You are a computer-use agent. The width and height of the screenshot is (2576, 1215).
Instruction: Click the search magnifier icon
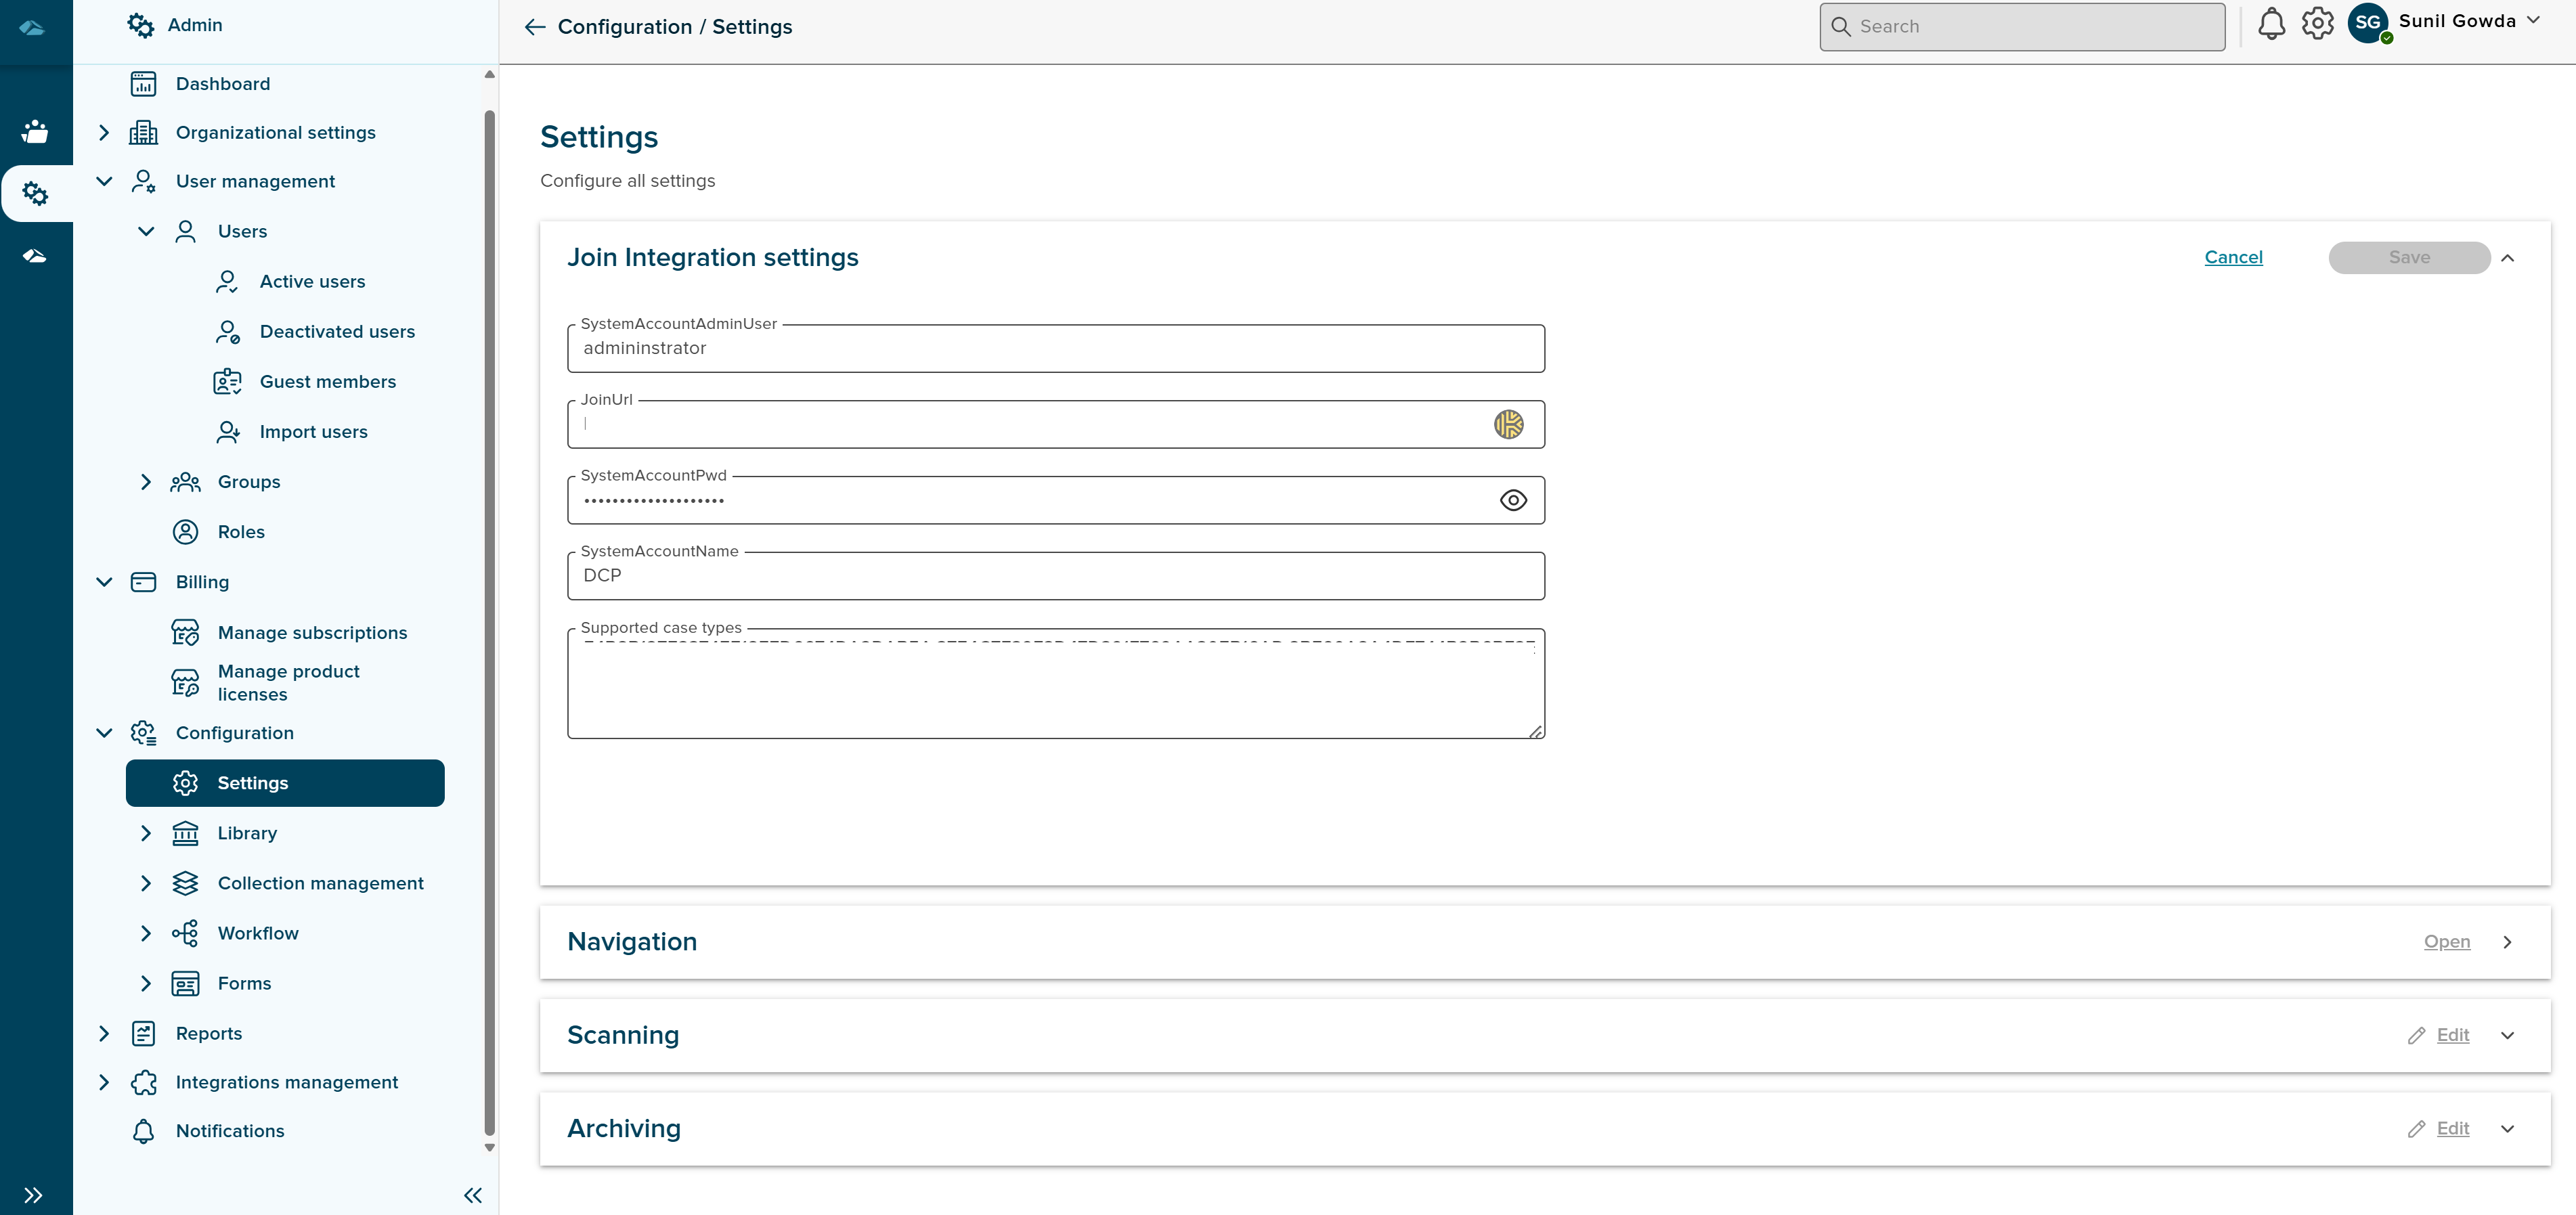(x=1841, y=27)
